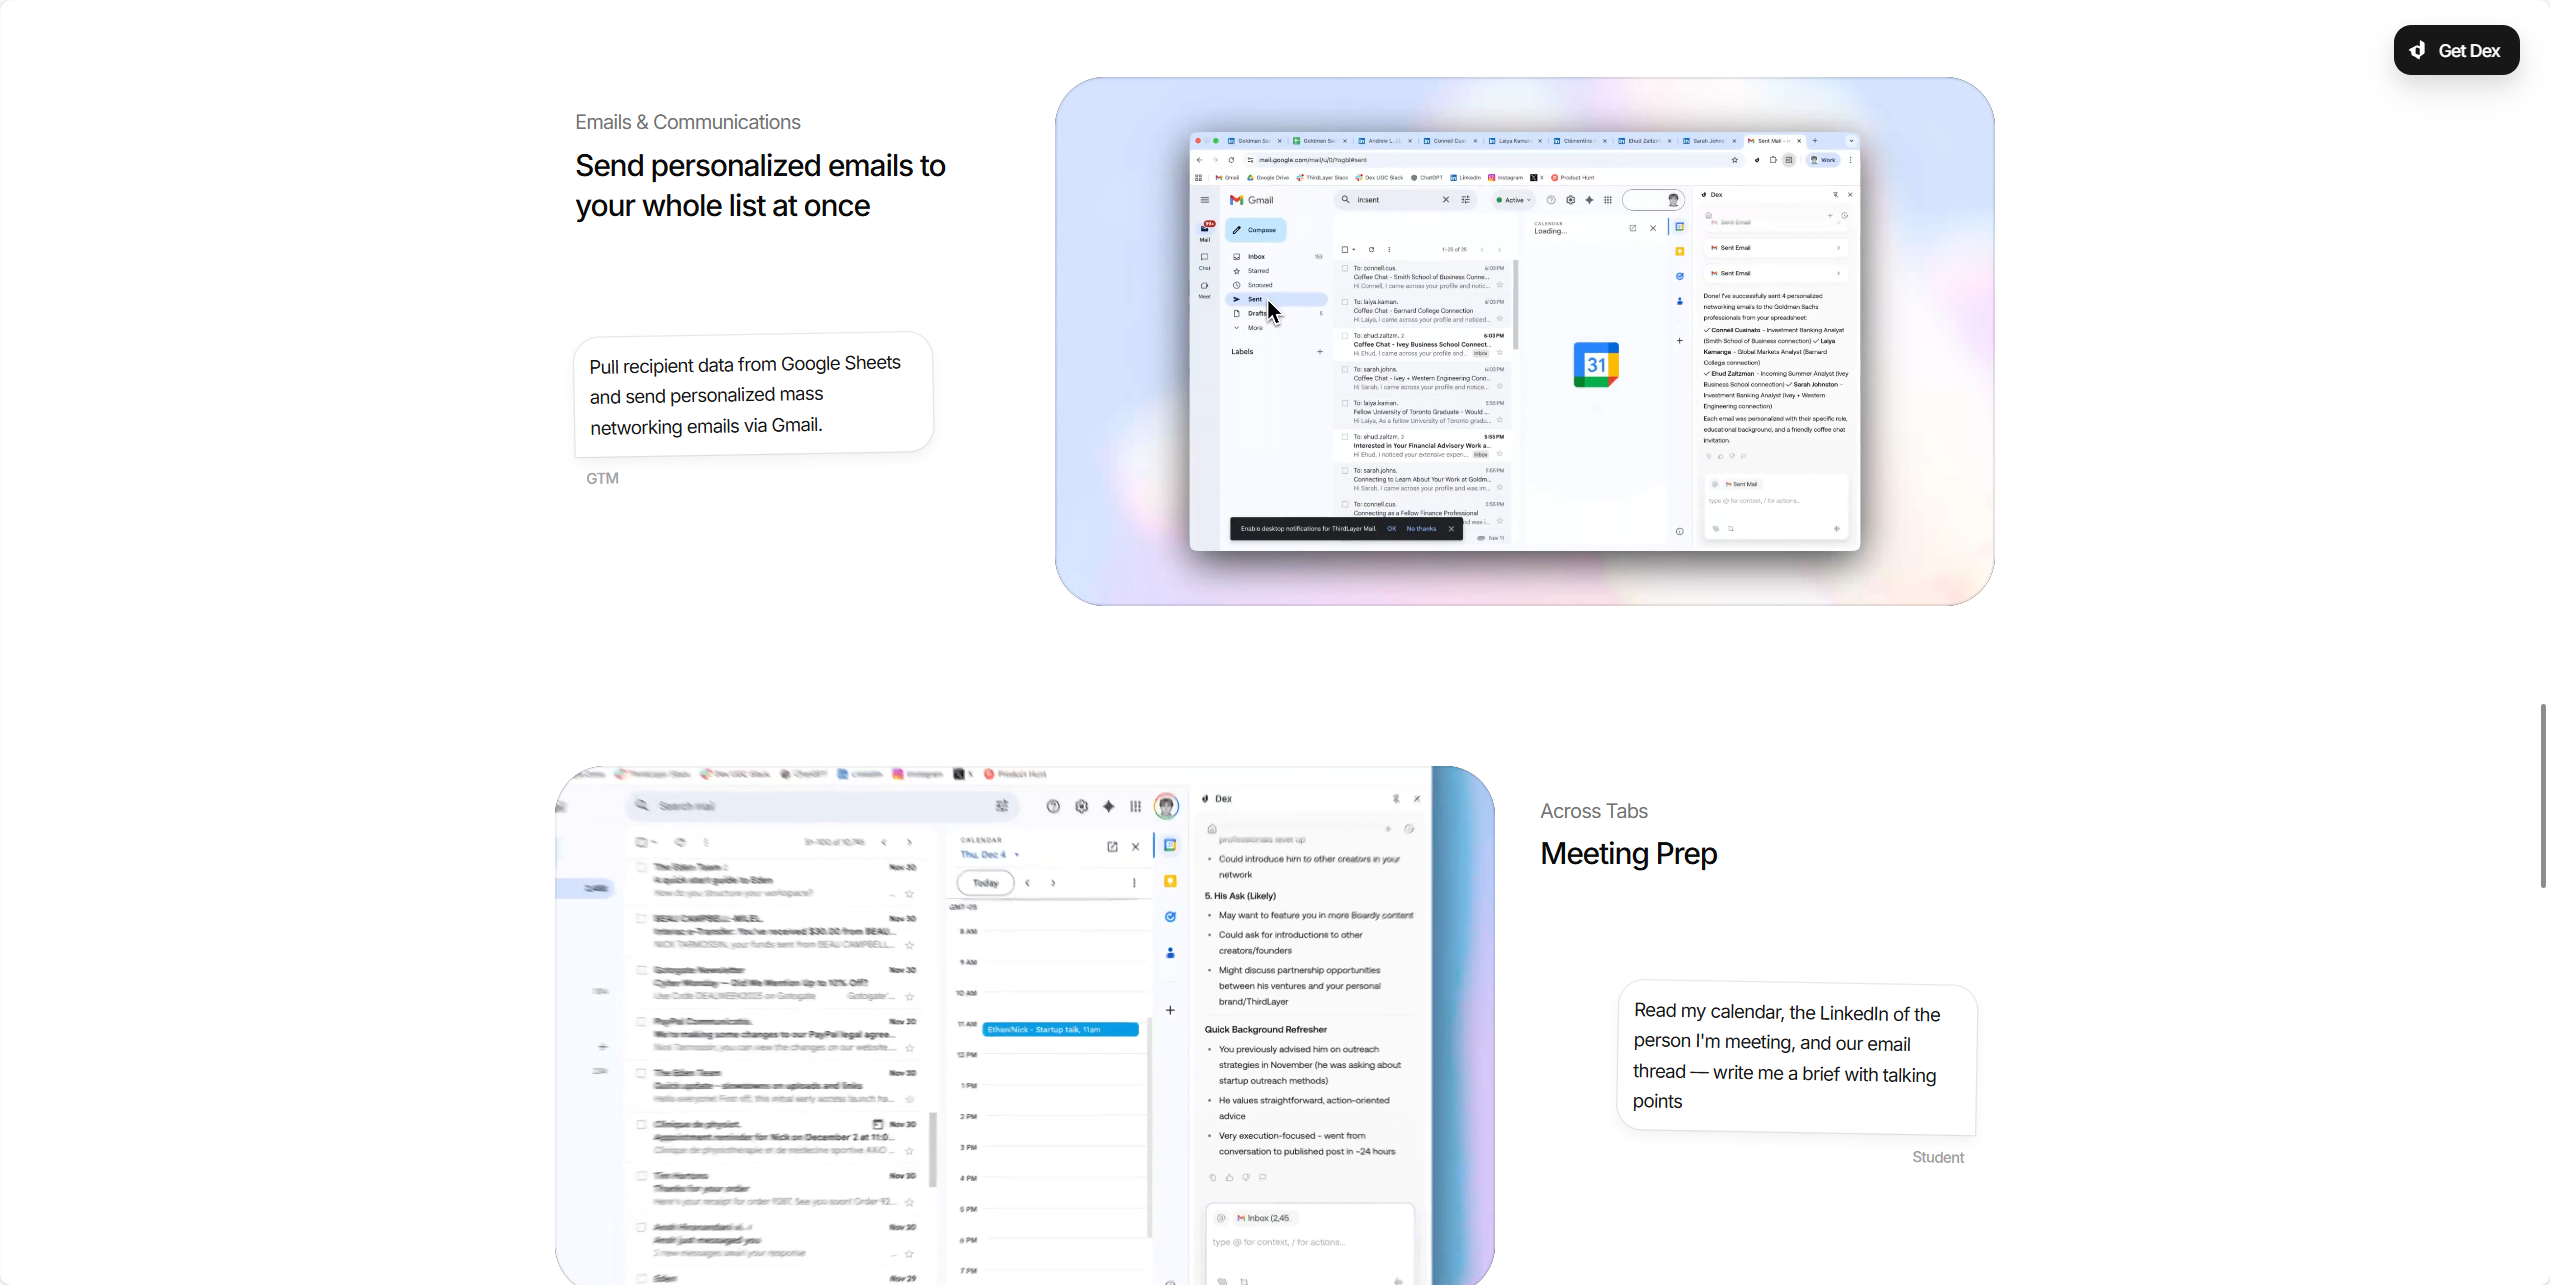
Task: Refresh the Sent mail list
Action: point(1371,250)
